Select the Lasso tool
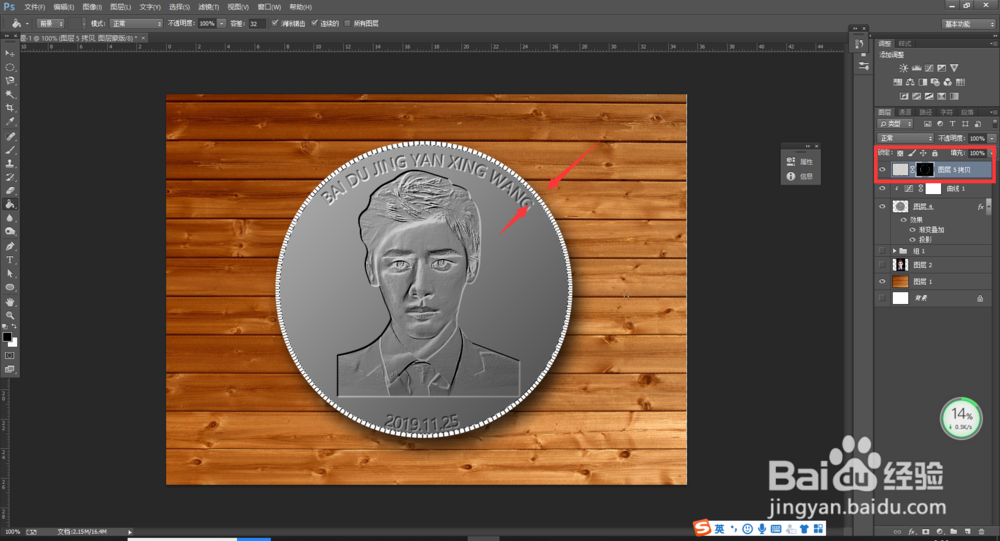Viewport: 1000px width, 541px height. (x=10, y=80)
